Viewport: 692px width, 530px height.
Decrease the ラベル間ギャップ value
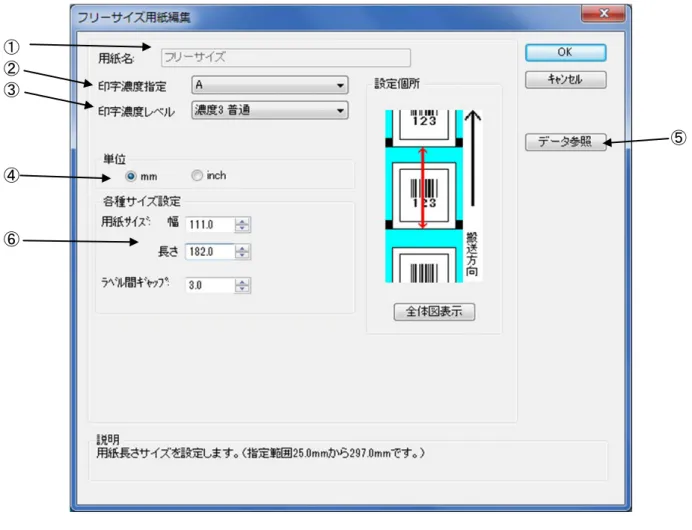coord(242,289)
